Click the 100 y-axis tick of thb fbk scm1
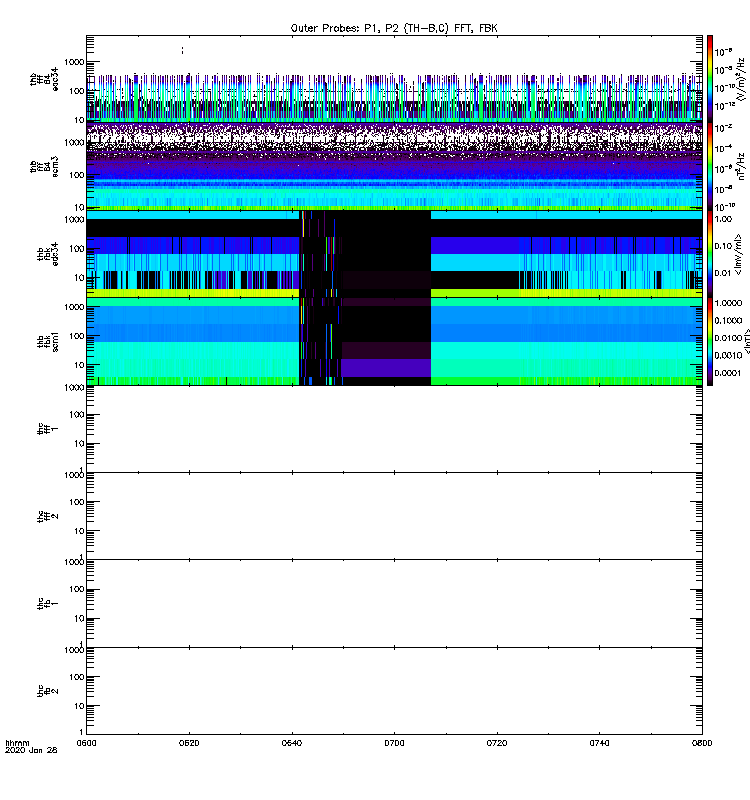The image size is (750, 800). tap(77, 336)
